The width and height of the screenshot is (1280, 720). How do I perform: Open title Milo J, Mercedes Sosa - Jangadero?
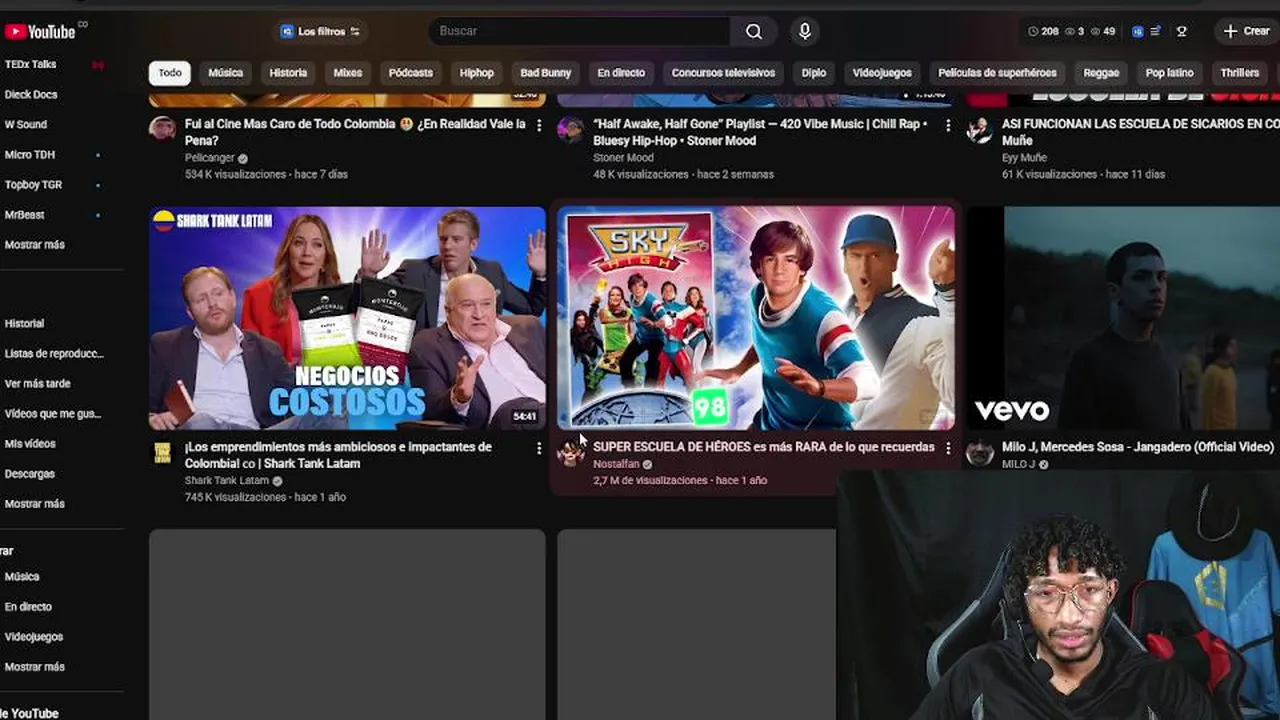[1138, 447]
